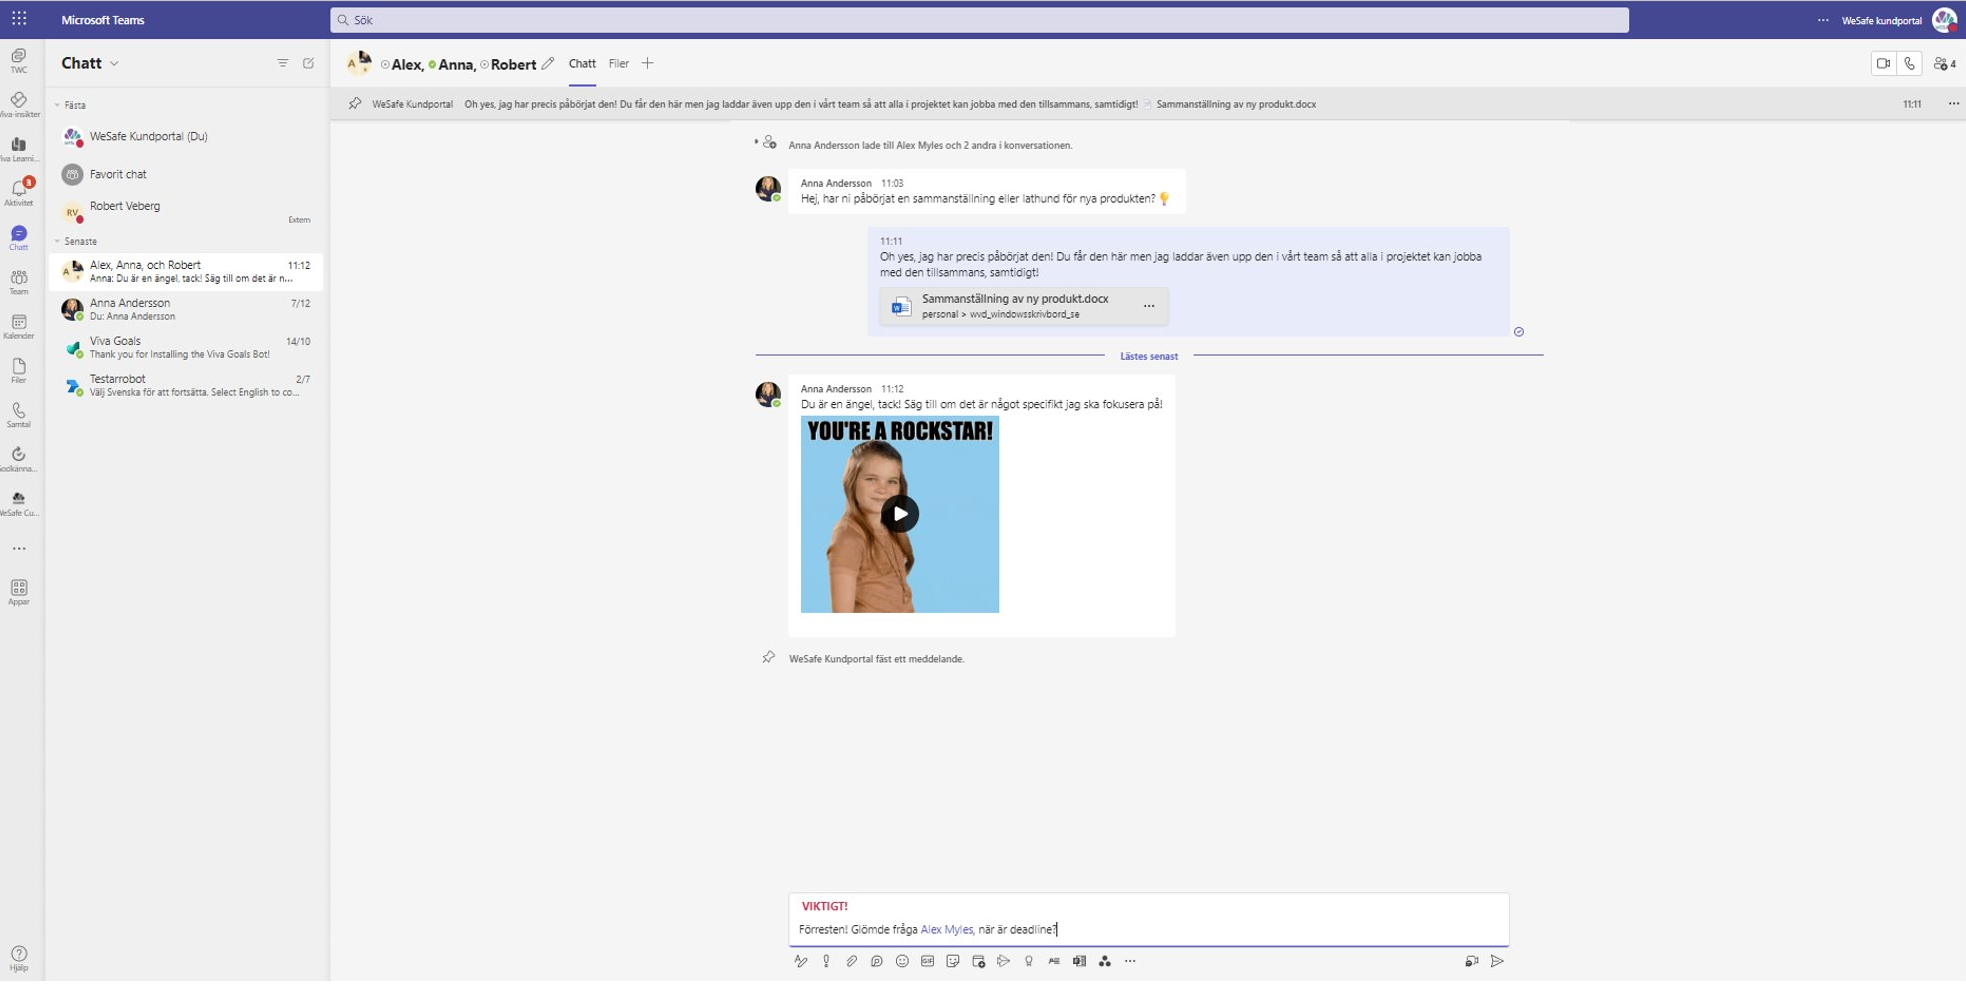Viewport: 1966px width, 985px height.
Task: Play the You're a Rockstar GIF
Action: 900,514
